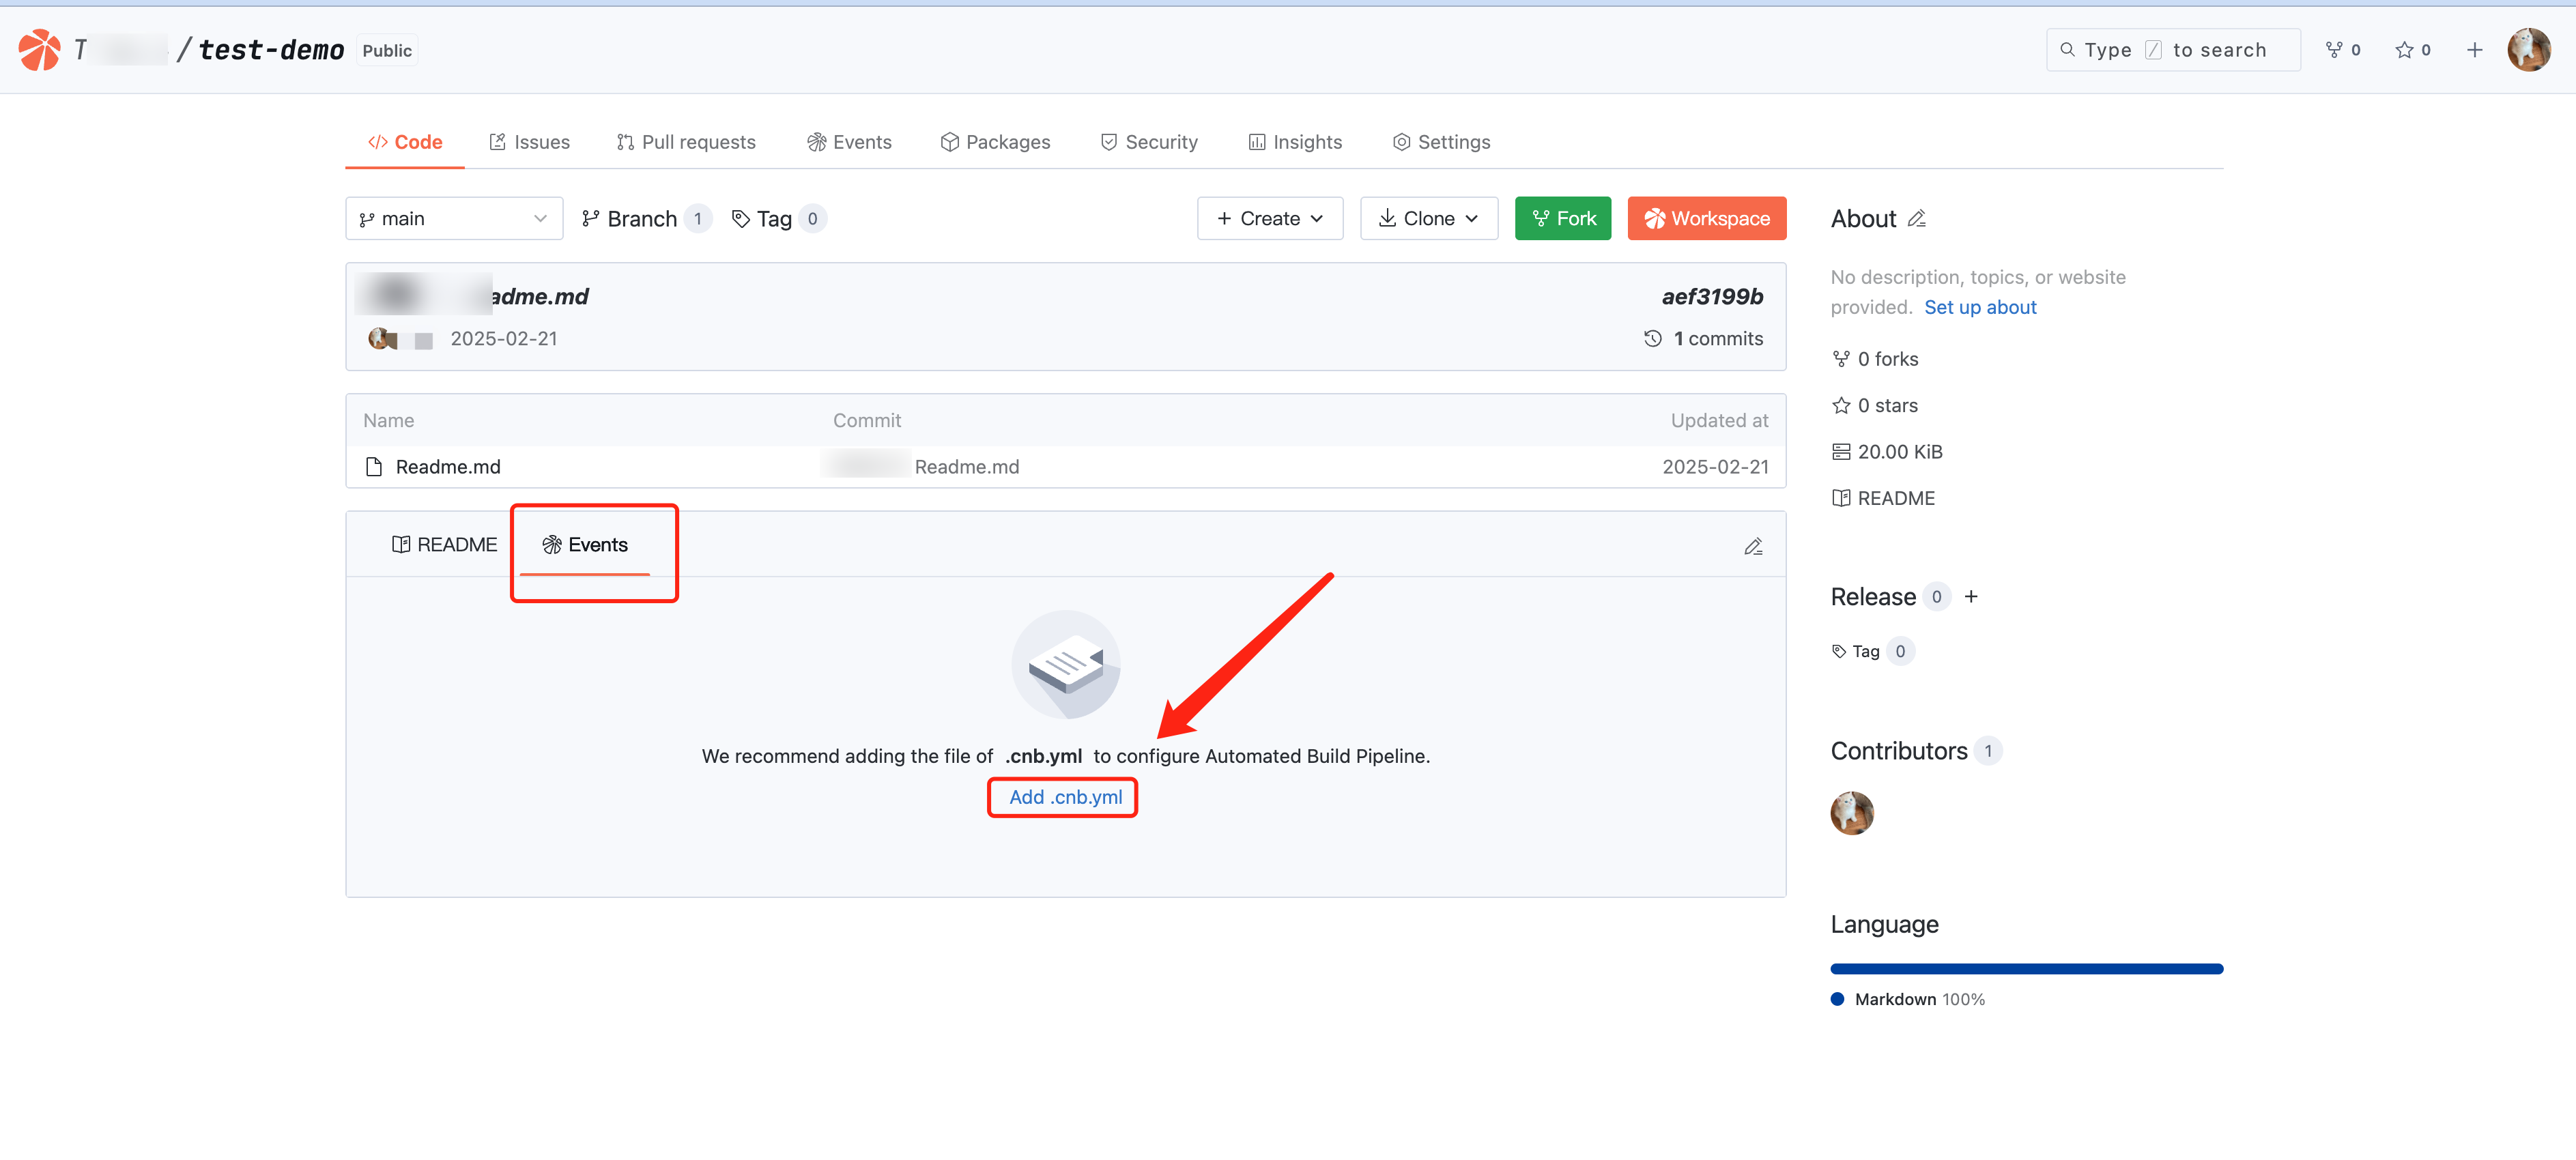Viewport: 2576px width, 1160px height.
Task: Switch to the Issues tab
Action: click(x=529, y=142)
